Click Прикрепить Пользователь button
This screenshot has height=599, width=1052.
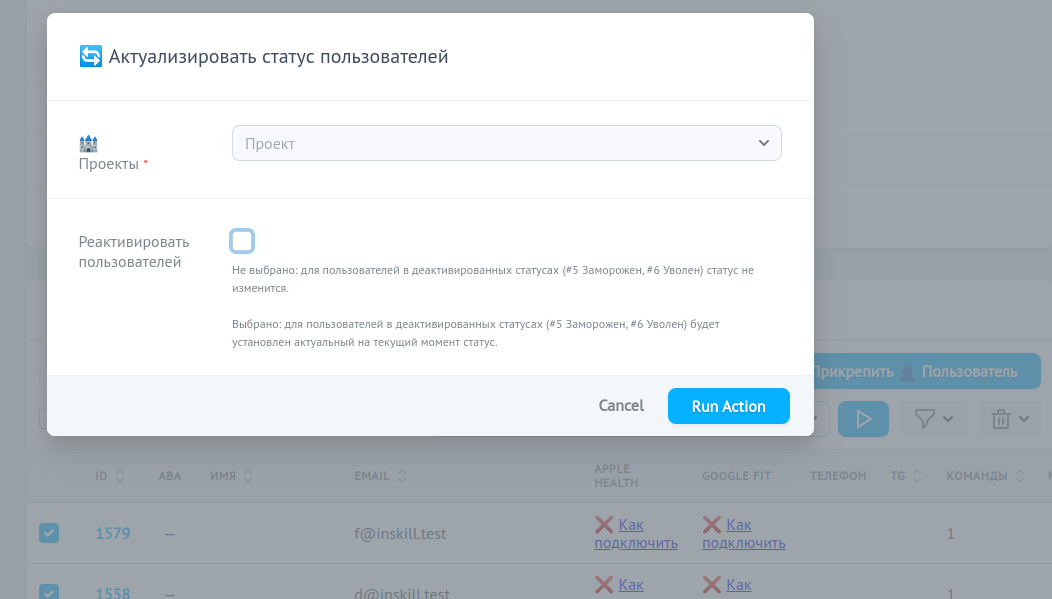(x=925, y=372)
